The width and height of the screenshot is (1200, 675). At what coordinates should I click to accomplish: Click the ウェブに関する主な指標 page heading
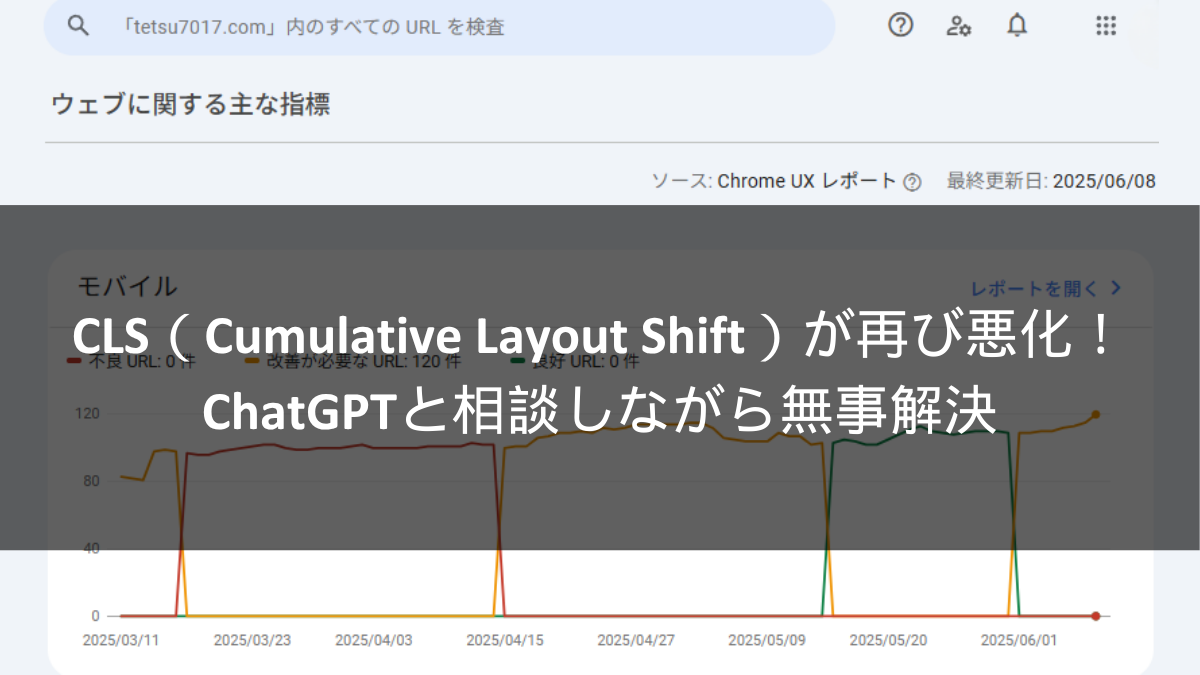pyautogui.click(x=191, y=104)
